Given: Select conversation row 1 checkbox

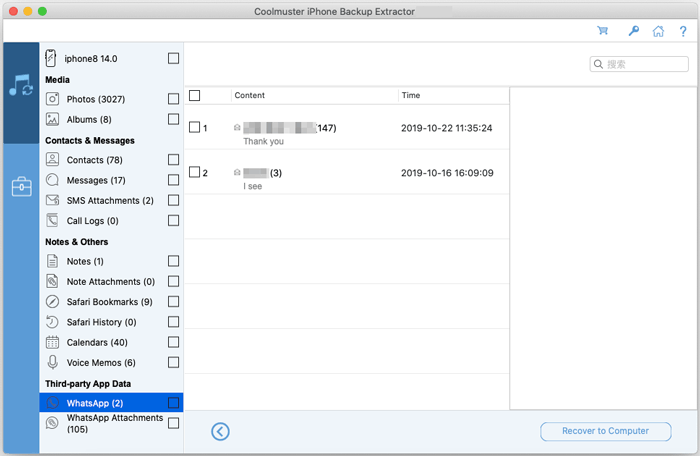Looking at the screenshot, I should (x=195, y=127).
